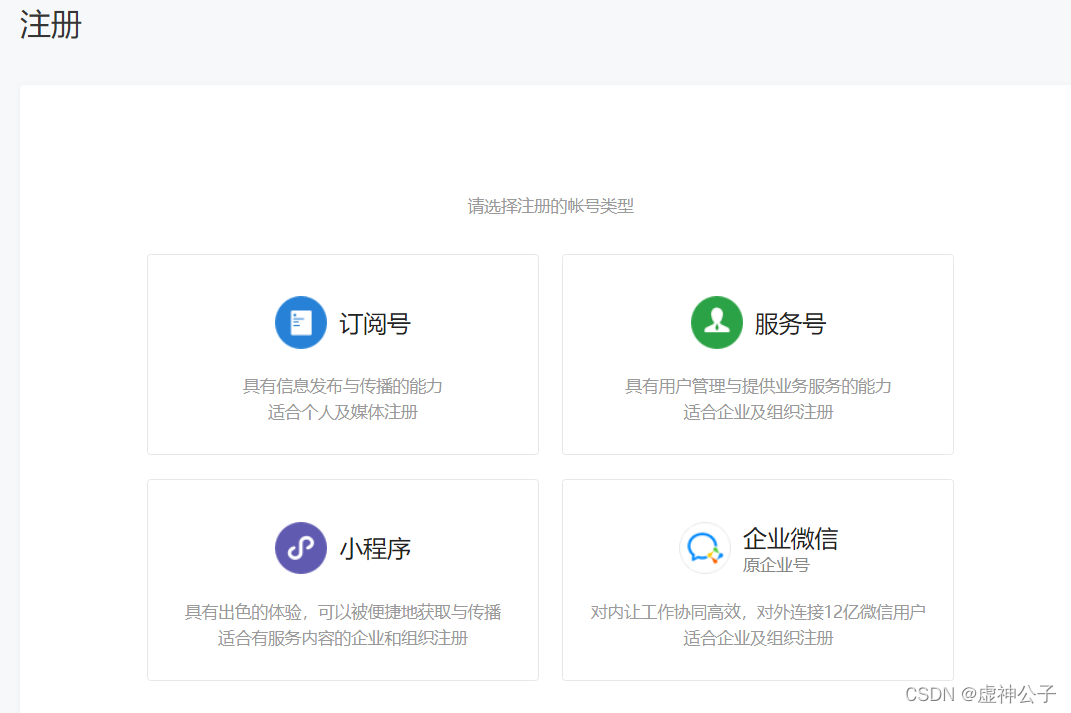Click 适合企业及组织注册 under 企业微信
The image size is (1071, 713).
coord(758,638)
